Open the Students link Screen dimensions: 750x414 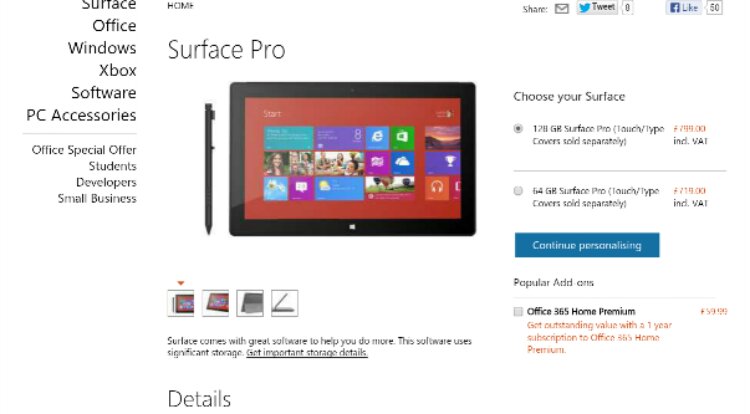pyautogui.click(x=112, y=166)
